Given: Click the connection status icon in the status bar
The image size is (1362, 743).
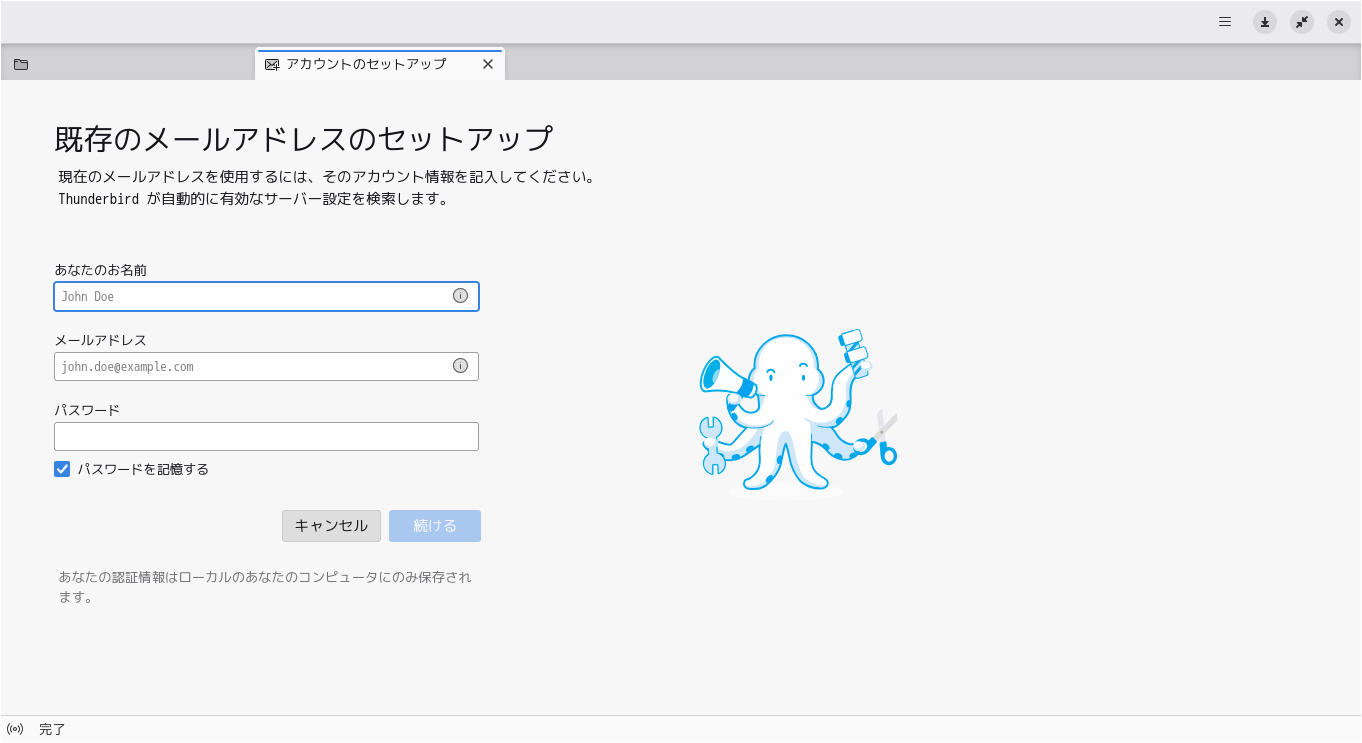Looking at the screenshot, I should pyautogui.click(x=15, y=729).
